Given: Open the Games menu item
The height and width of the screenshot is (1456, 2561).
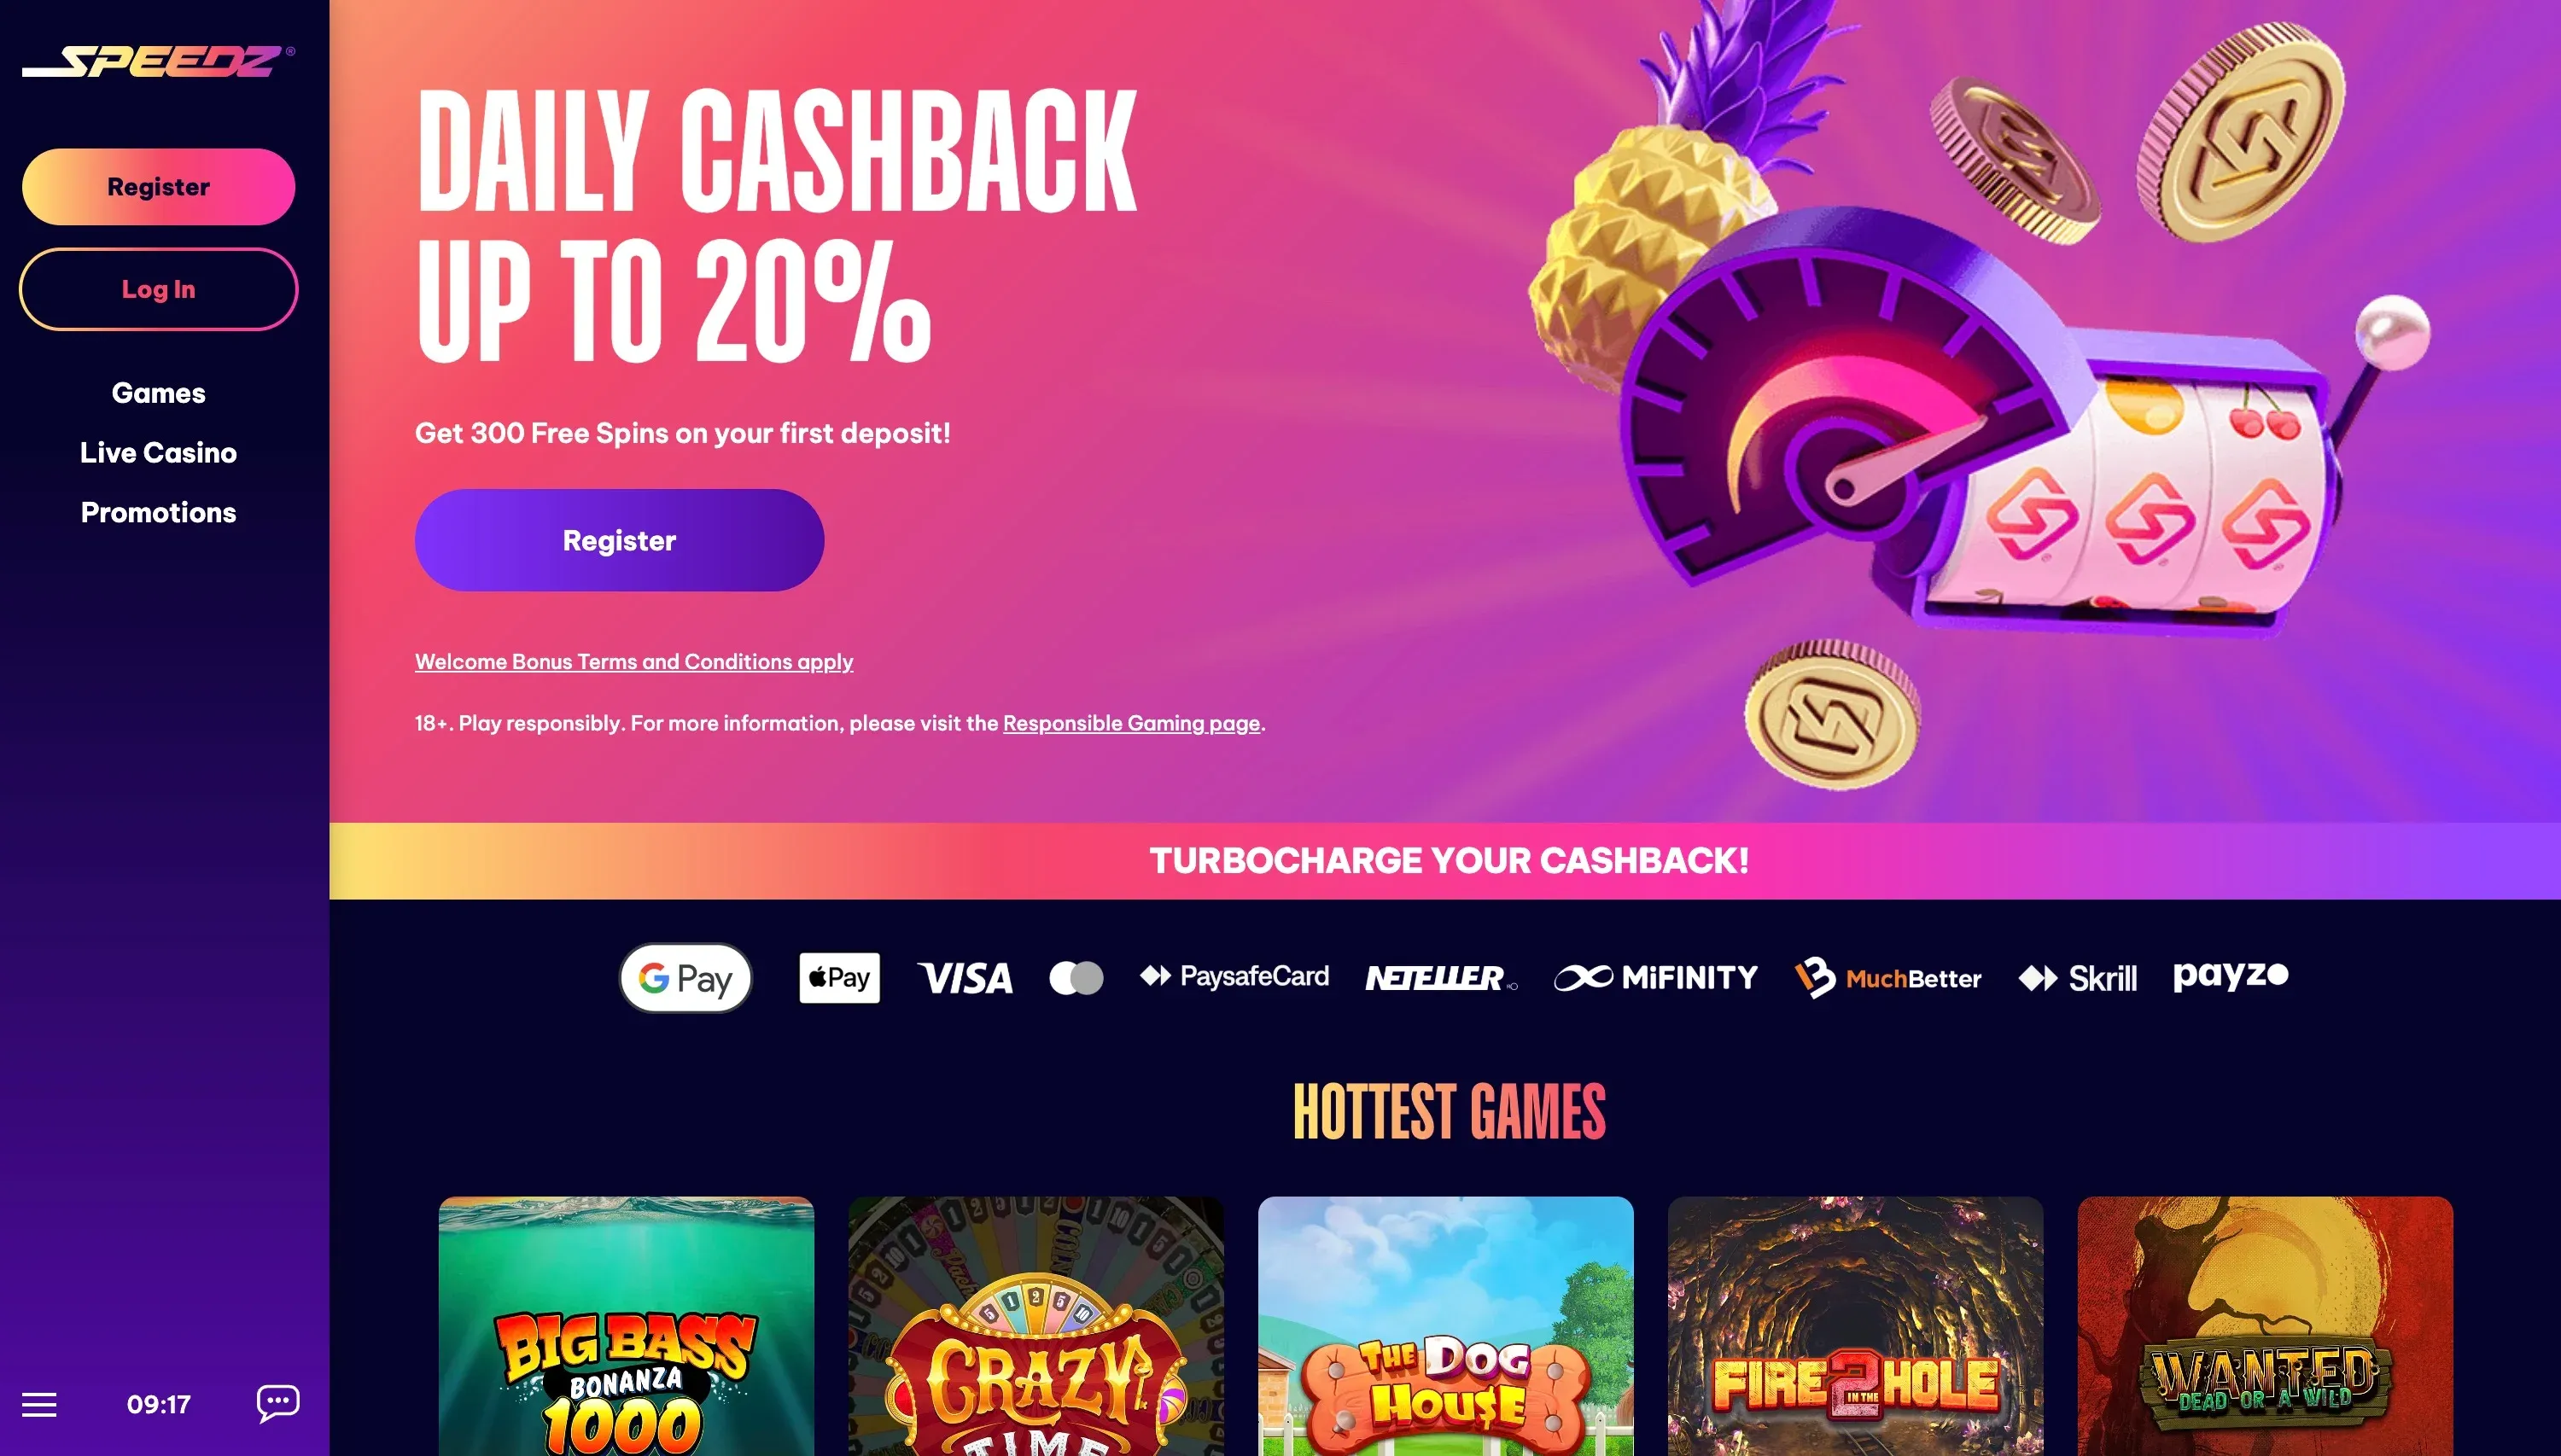Looking at the screenshot, I should [x=158, y=393].
